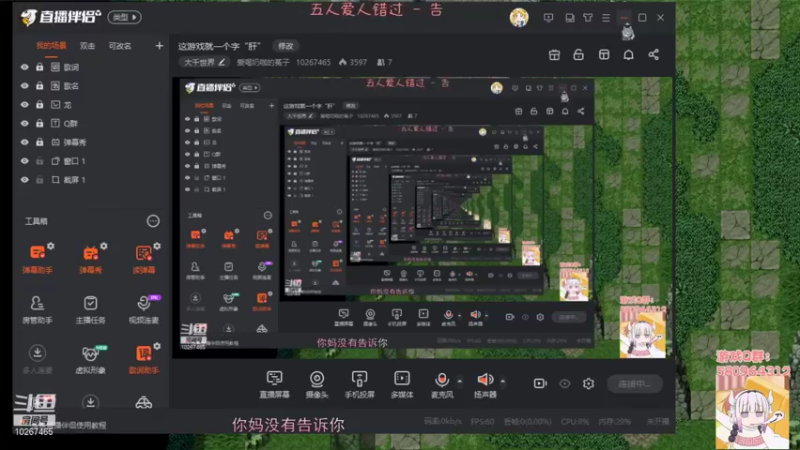
Task: Add 直播屏幕 screen capture source
Action: tap(274, 384)
